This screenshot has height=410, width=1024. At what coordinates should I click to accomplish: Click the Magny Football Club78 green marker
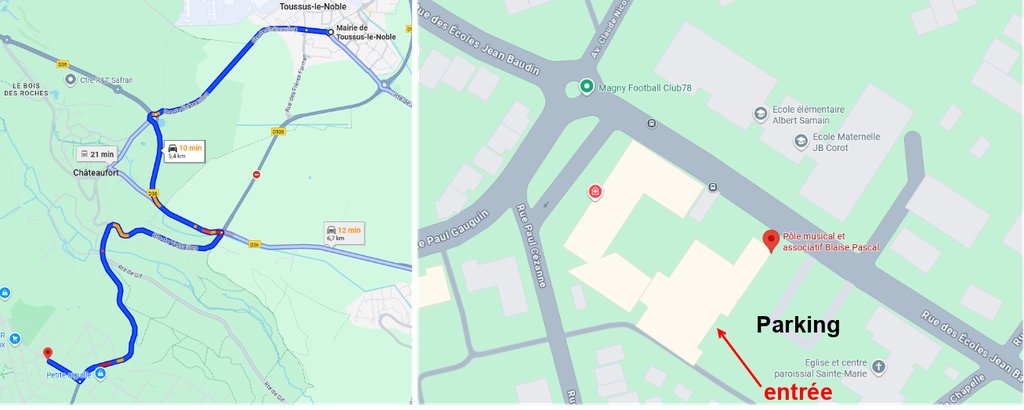(x=586, y=86)
